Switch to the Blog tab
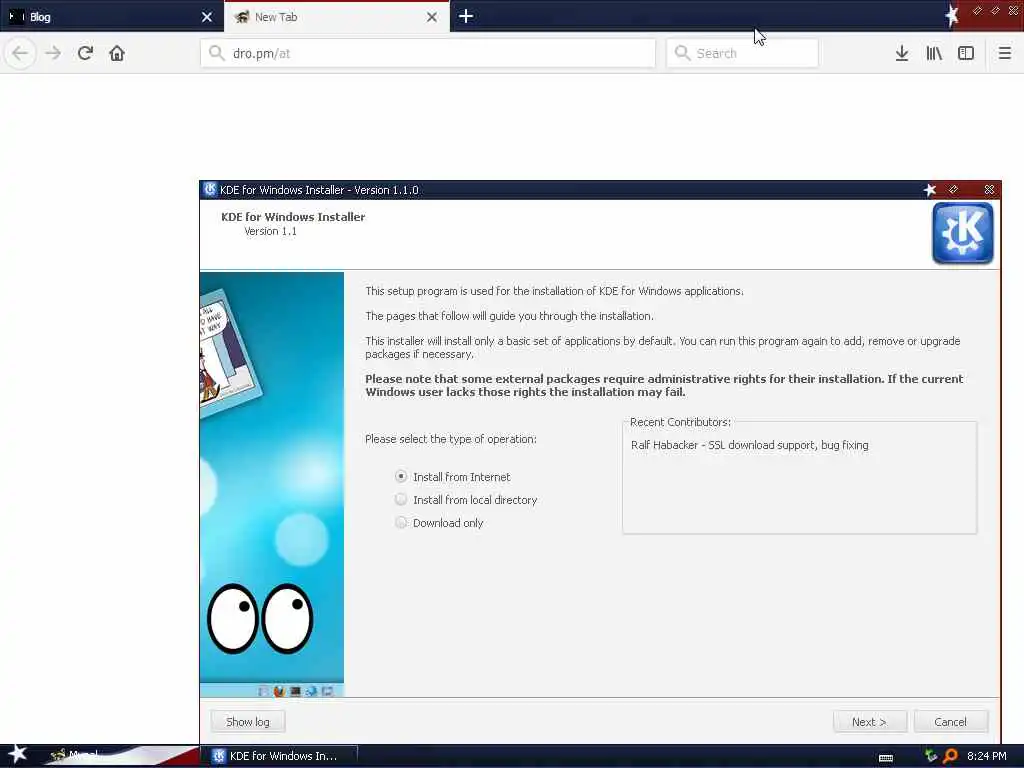 pos(112,16)
